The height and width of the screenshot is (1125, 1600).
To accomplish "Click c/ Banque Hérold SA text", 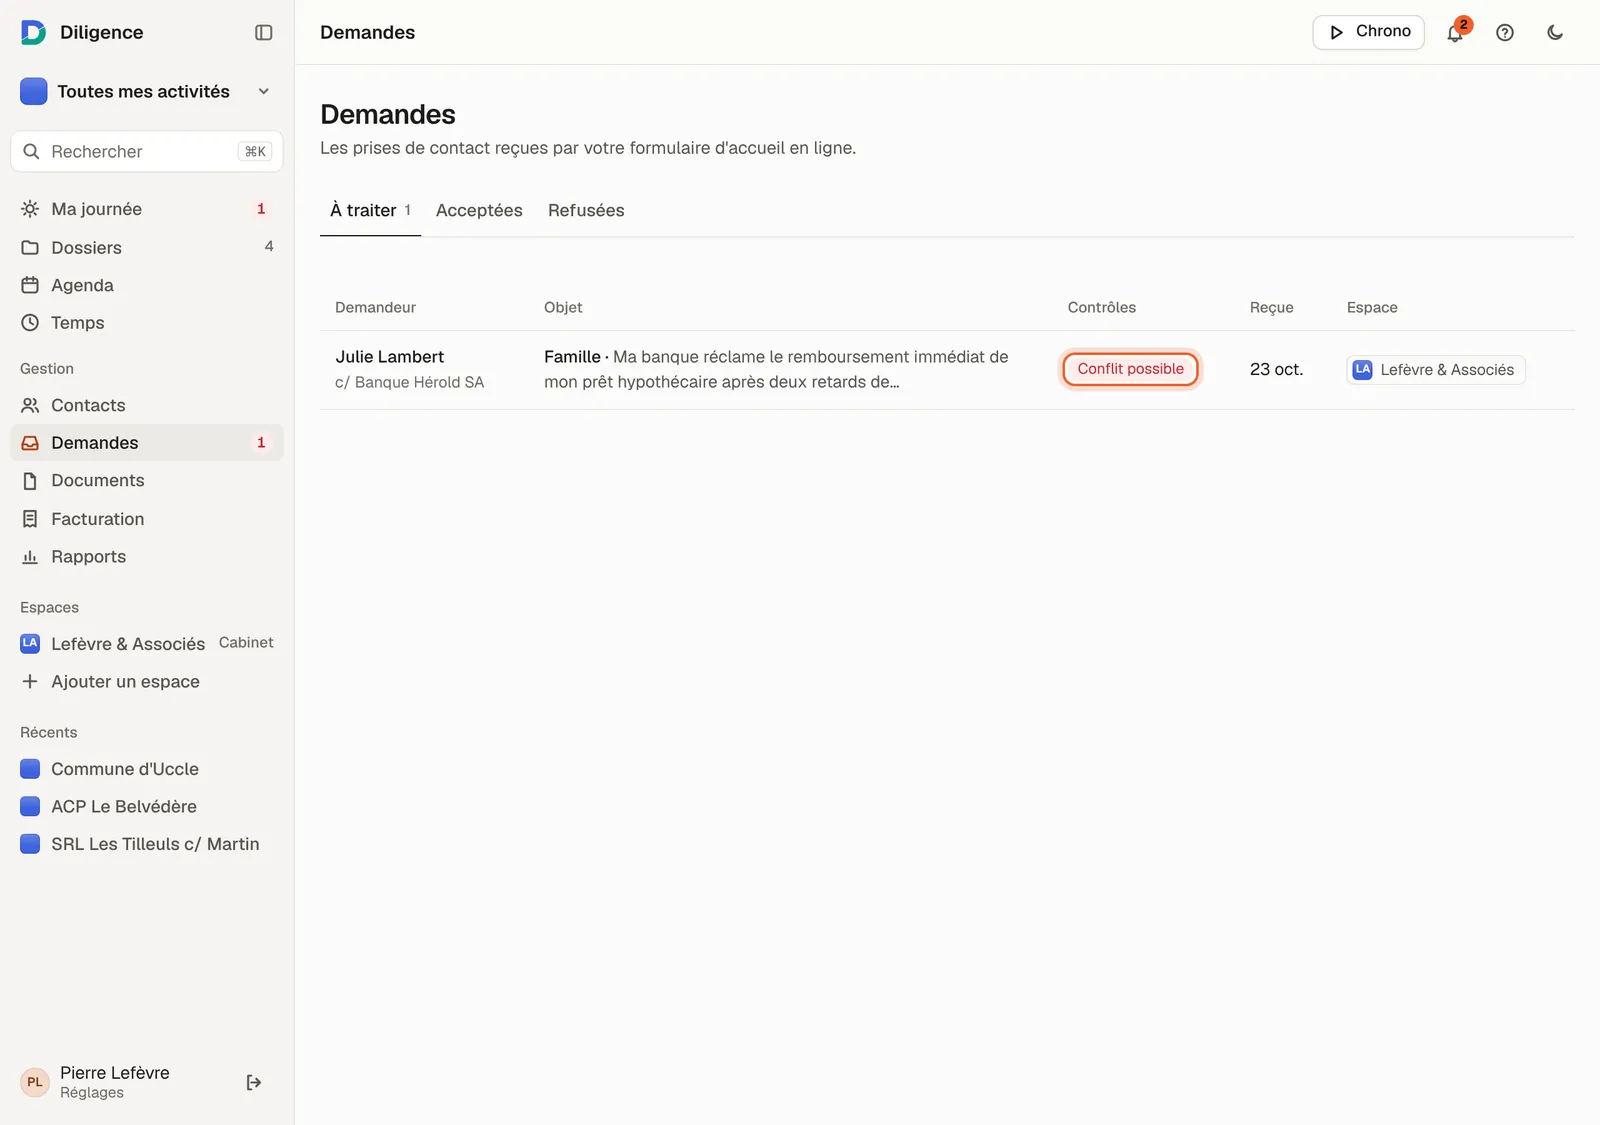I will click(409, 382).
